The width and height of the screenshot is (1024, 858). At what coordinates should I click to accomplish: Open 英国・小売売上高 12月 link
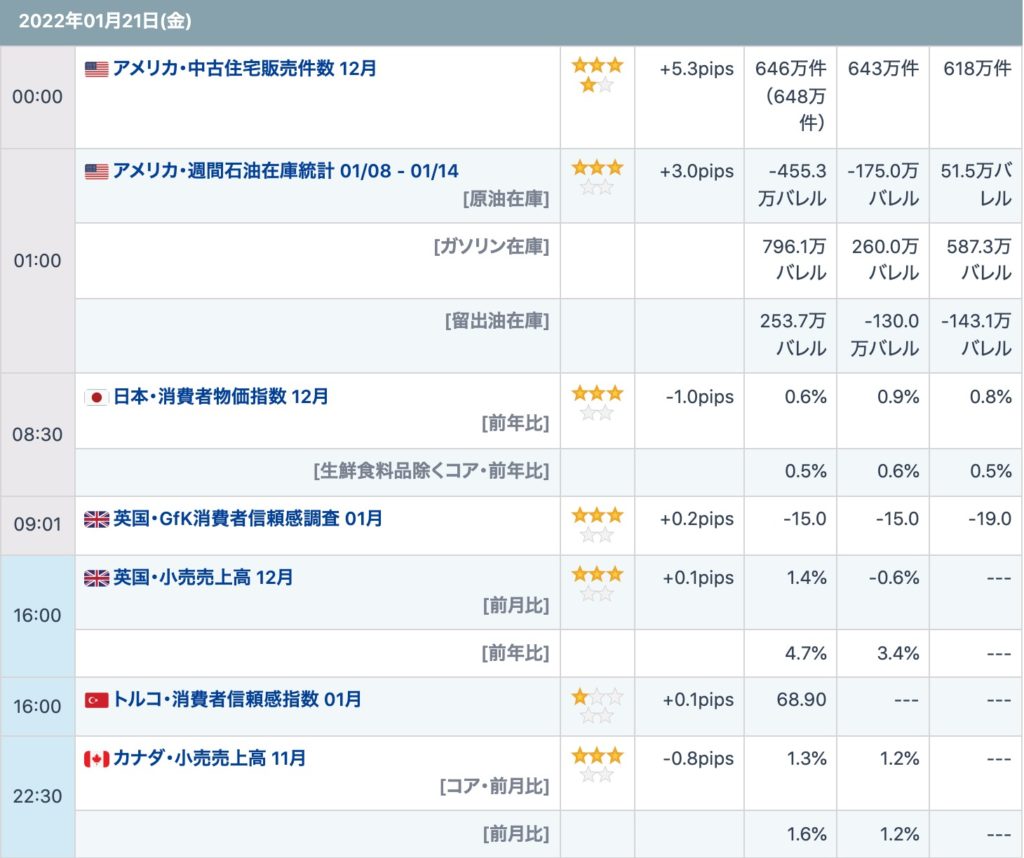click(x=203, y=577)
